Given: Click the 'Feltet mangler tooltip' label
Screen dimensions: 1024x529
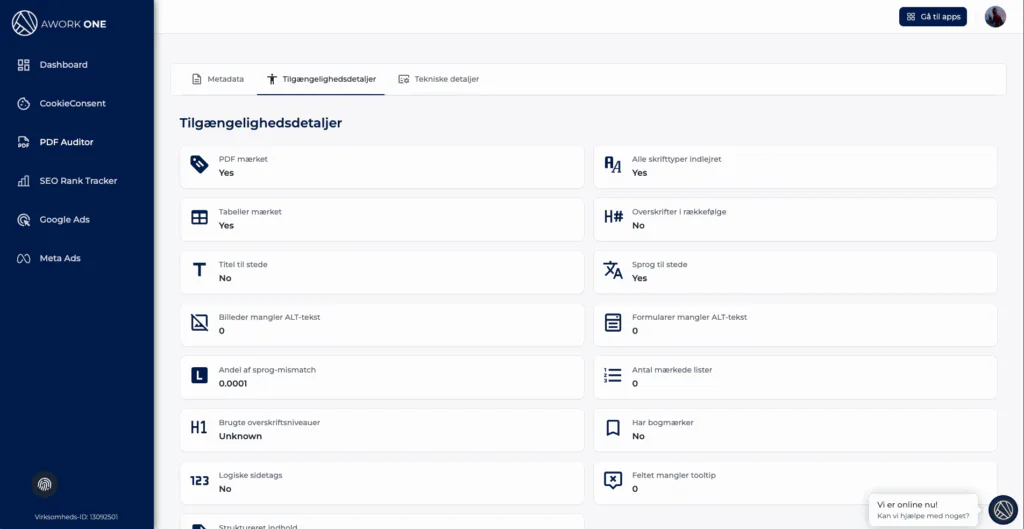Looking at the screenshot, I should pyautogui.click(x=674, y=475).
